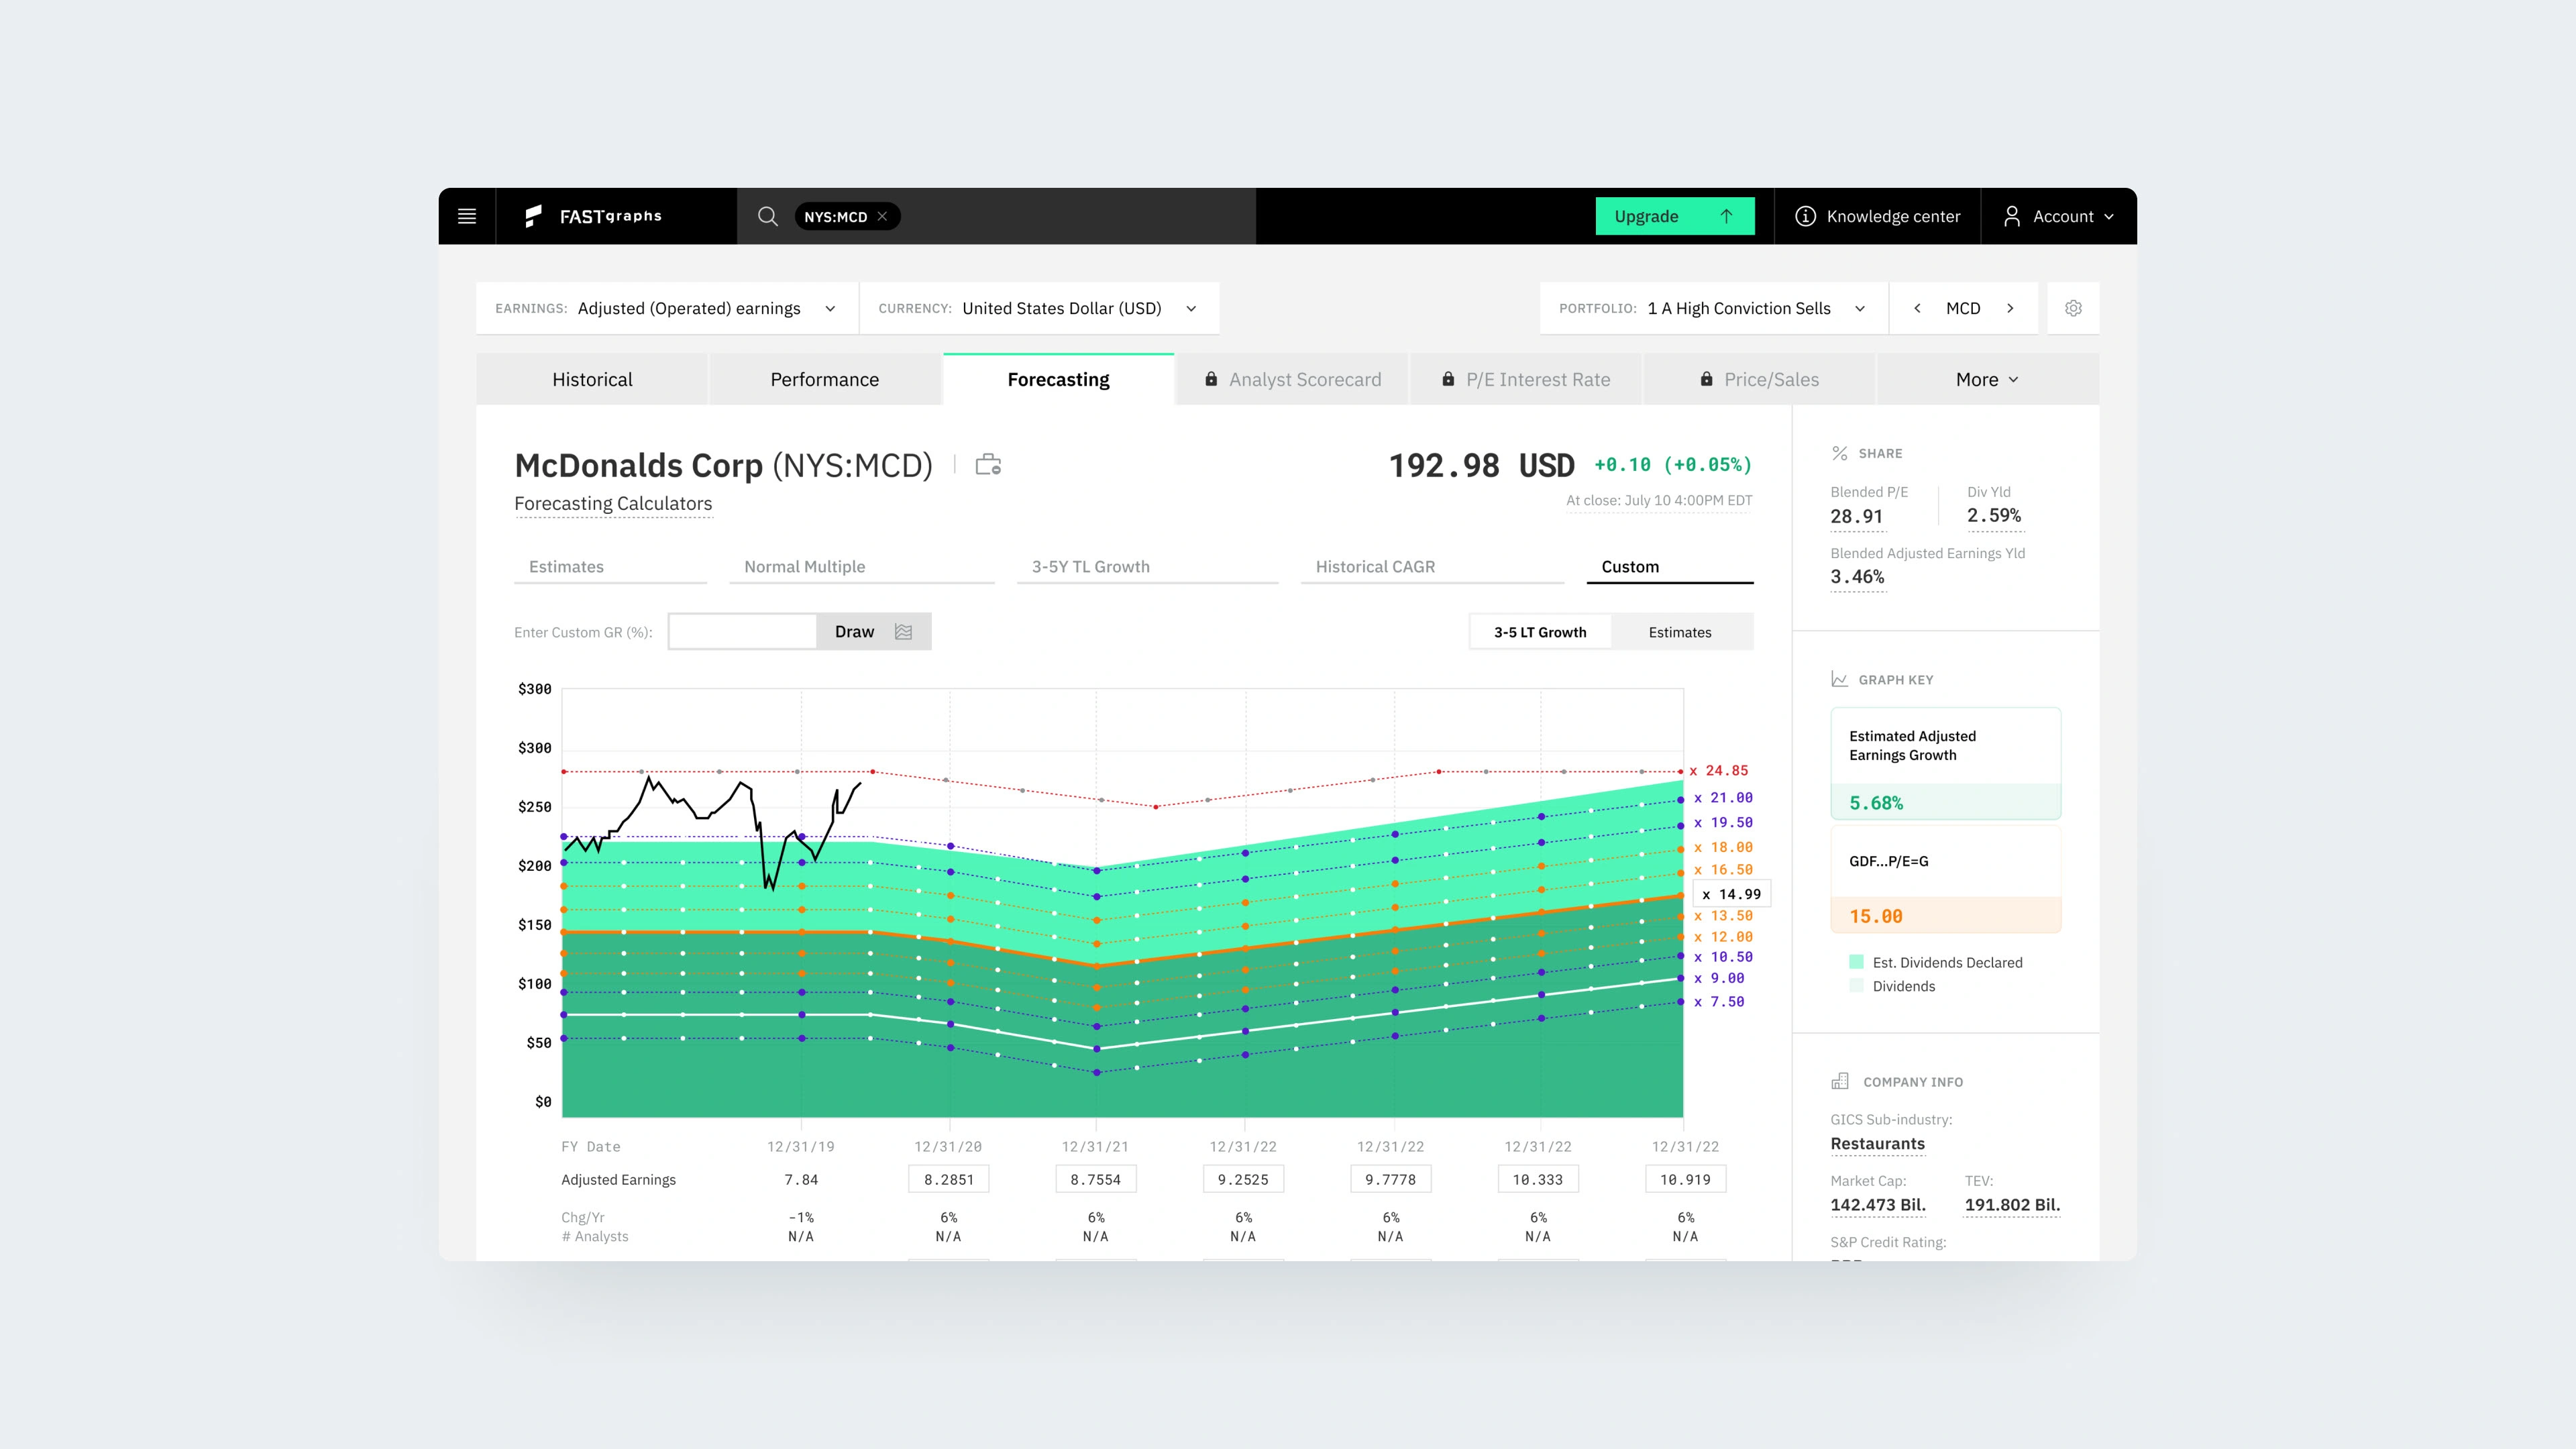
Task: Click the Account user icon
Action: tap(2012, 216)
